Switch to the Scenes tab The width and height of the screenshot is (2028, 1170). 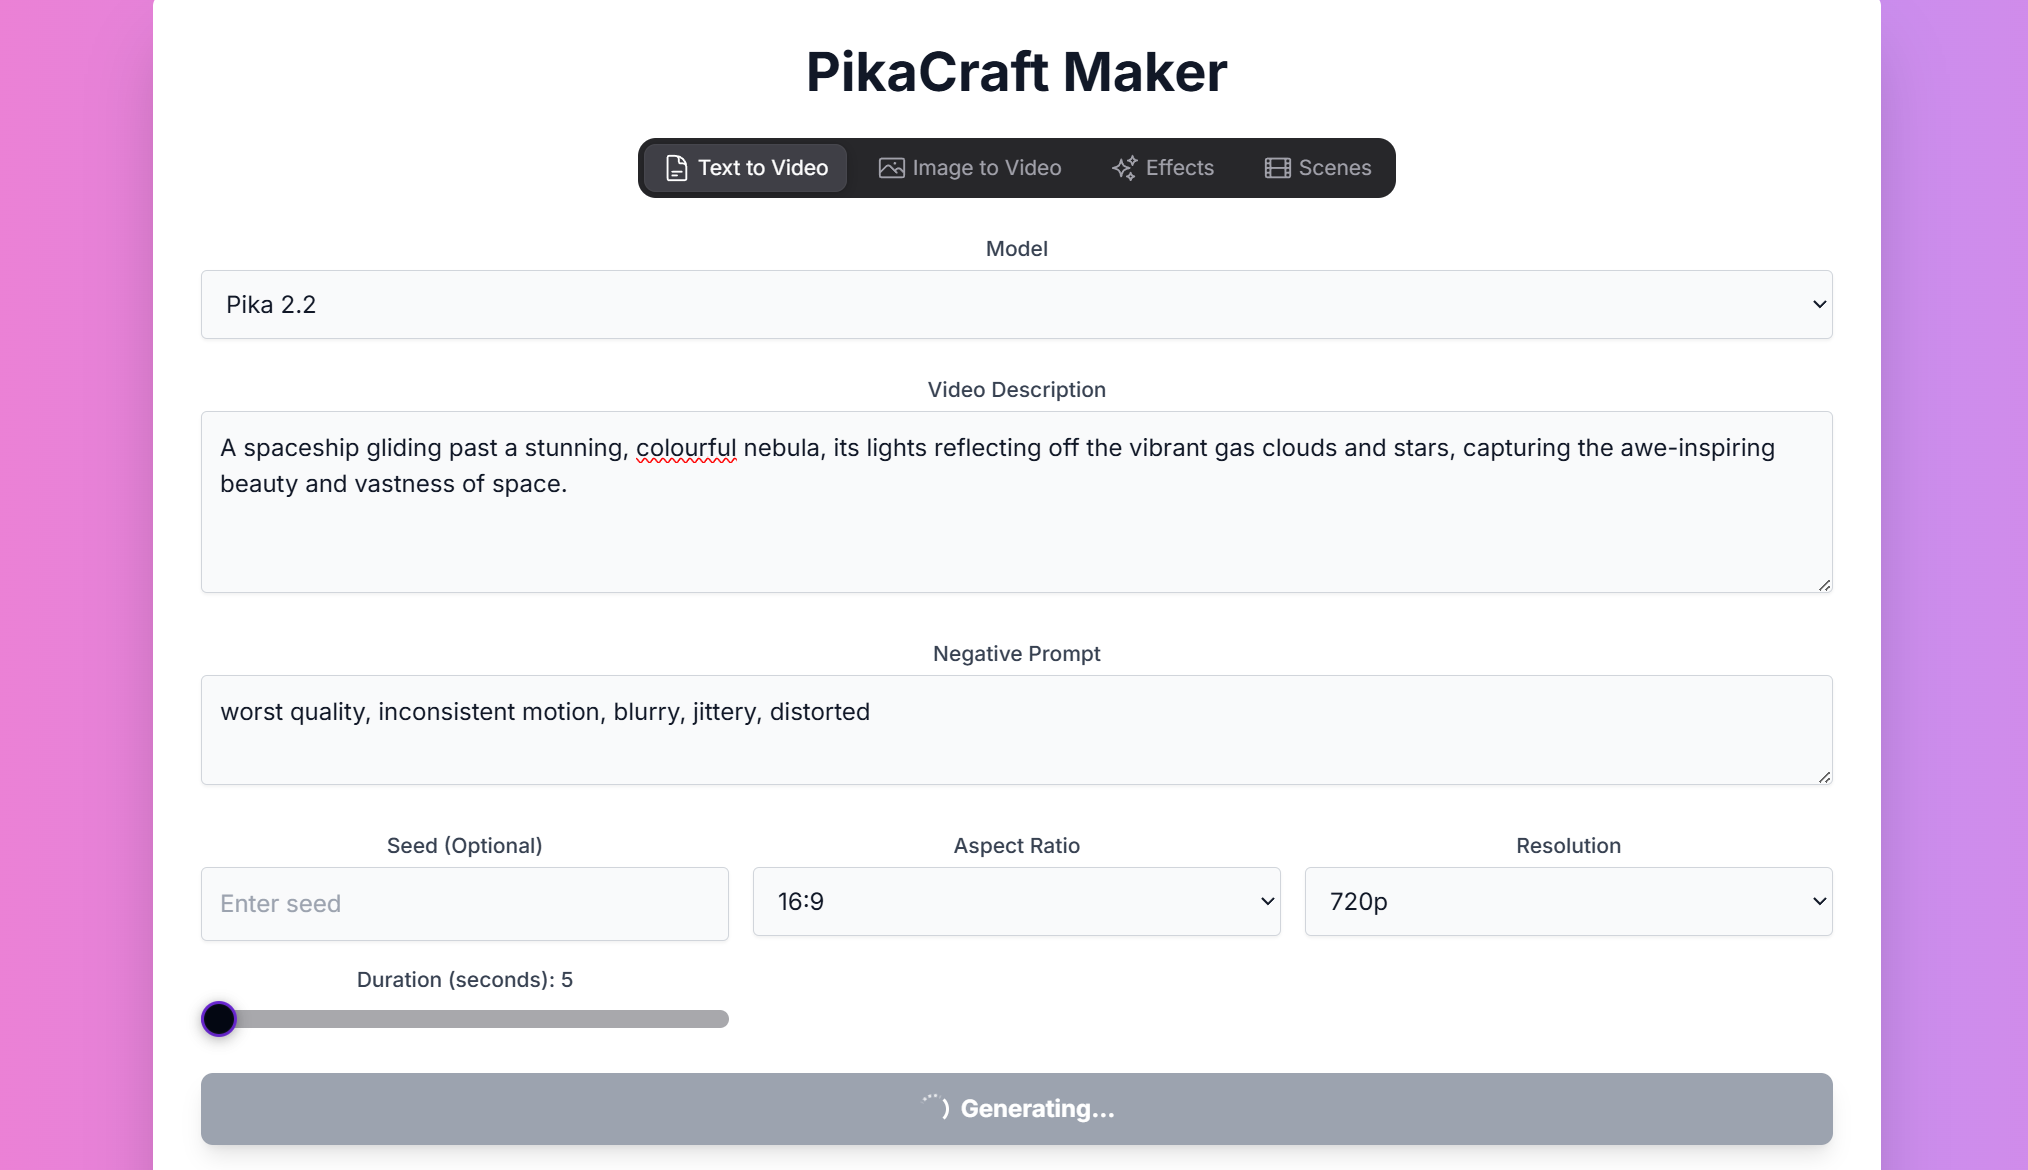pos(1318,168)
